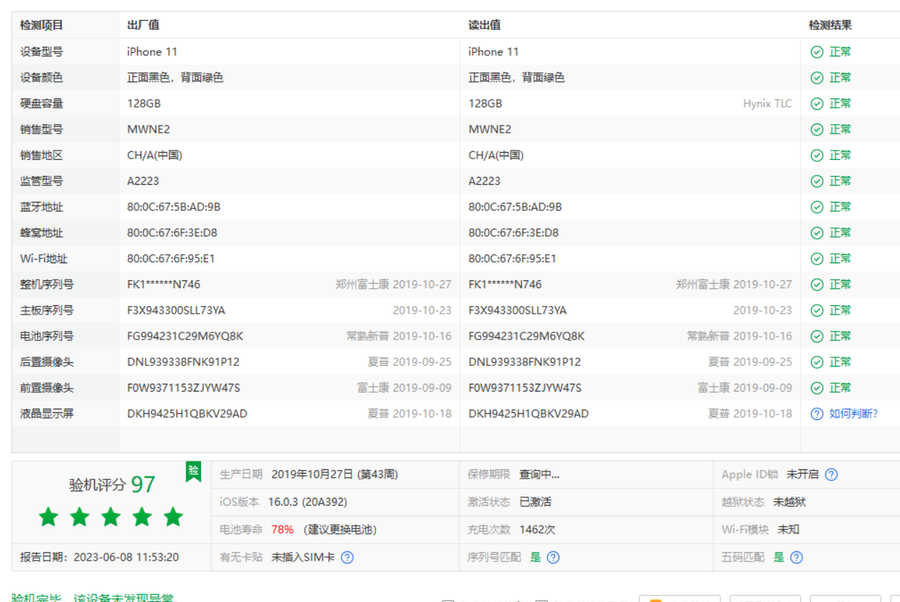The image size is (900, 602).
Task: Click the 报告日期 2023-06-08 11:53:20 text
Action: coord(99,557)
